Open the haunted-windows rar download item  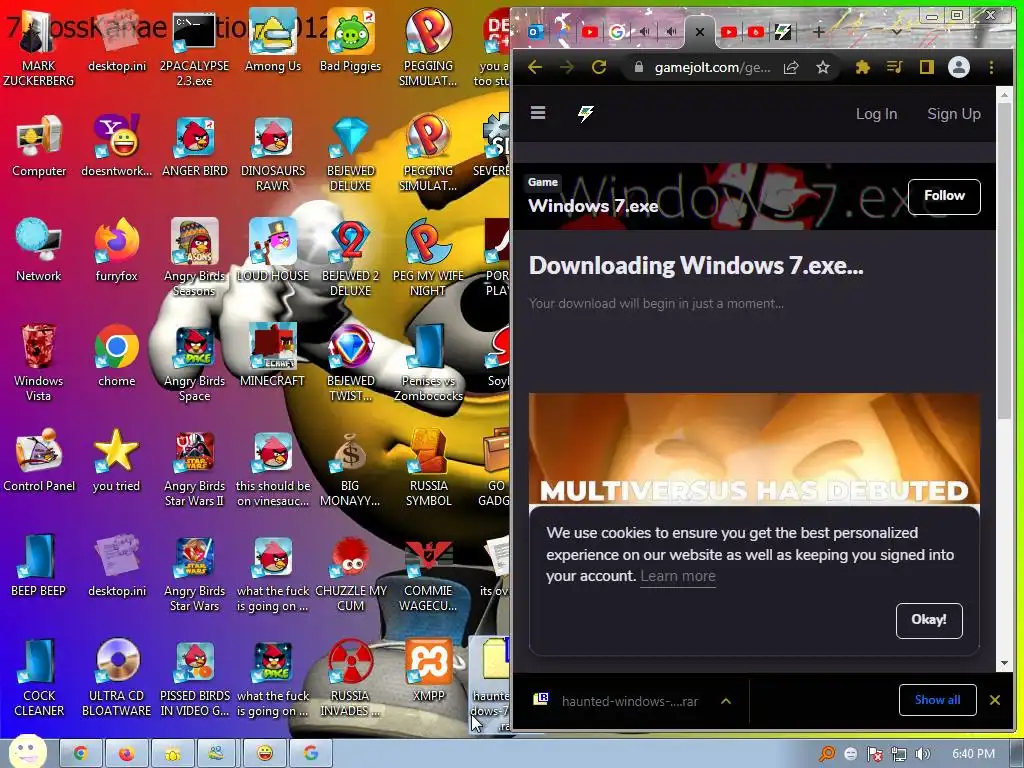pyautogui.click(x=630, y=701)
